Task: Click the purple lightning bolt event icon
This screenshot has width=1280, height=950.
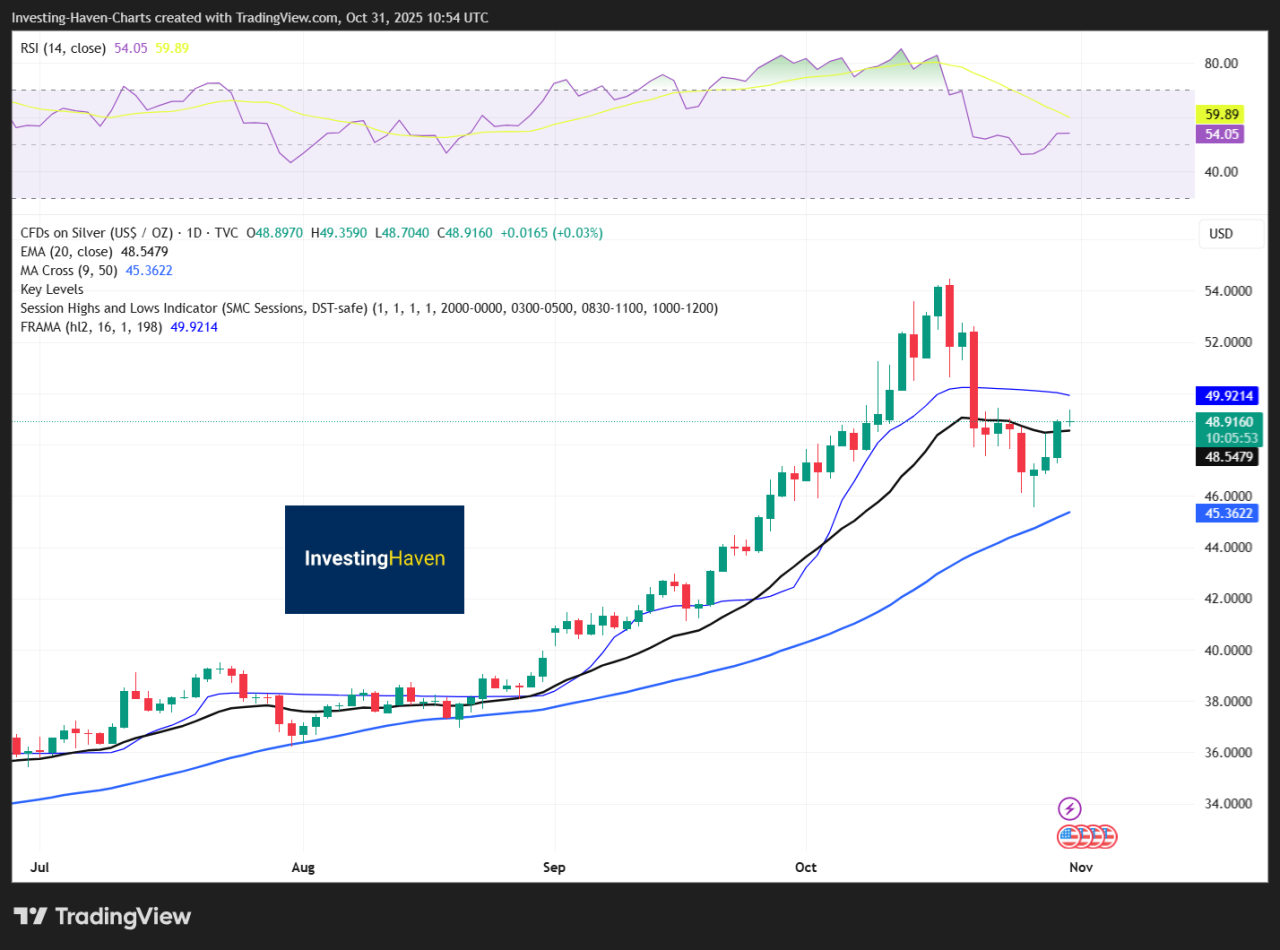Action: click(x=1070, y=808)
